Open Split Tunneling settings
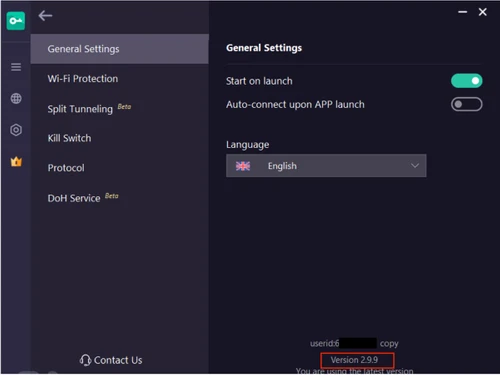Image resolution: width=500 pixels, height=375 pixels. coord(80,109)
